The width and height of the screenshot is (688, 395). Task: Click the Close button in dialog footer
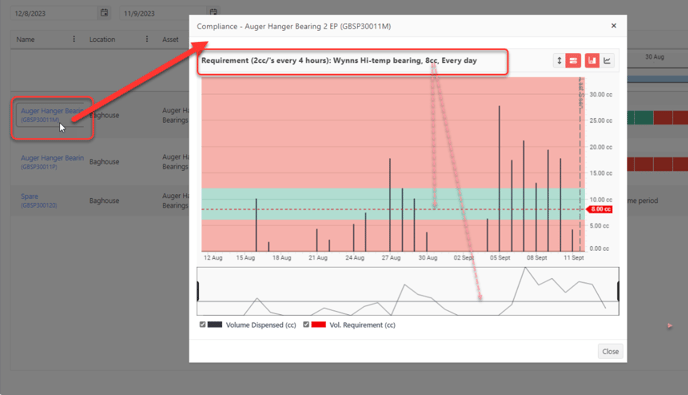point(610,351)
